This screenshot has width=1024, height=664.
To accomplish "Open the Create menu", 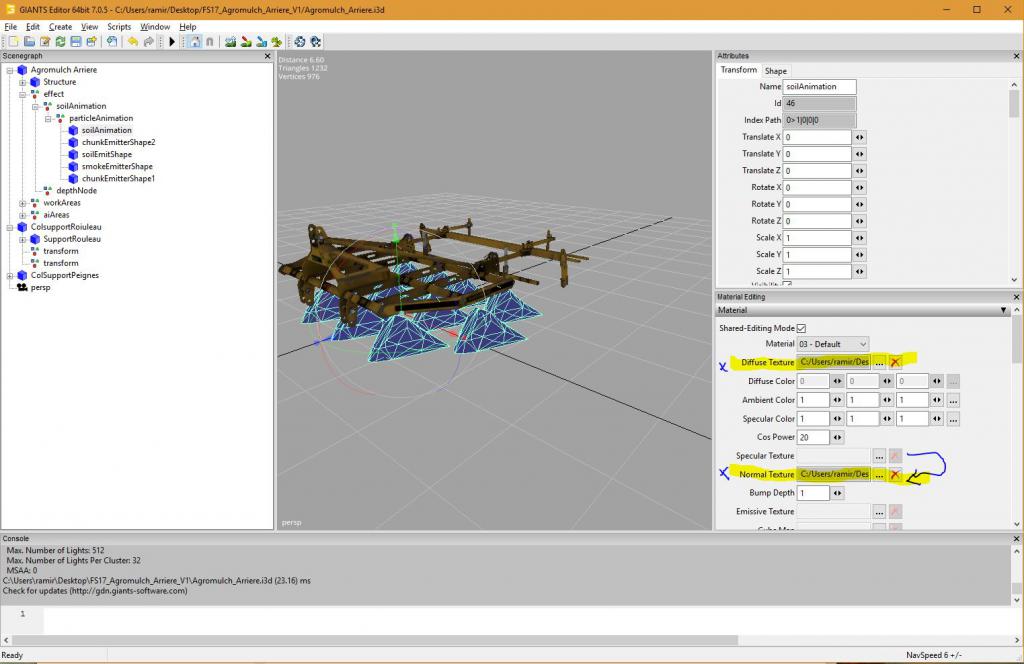I will 60,27.
